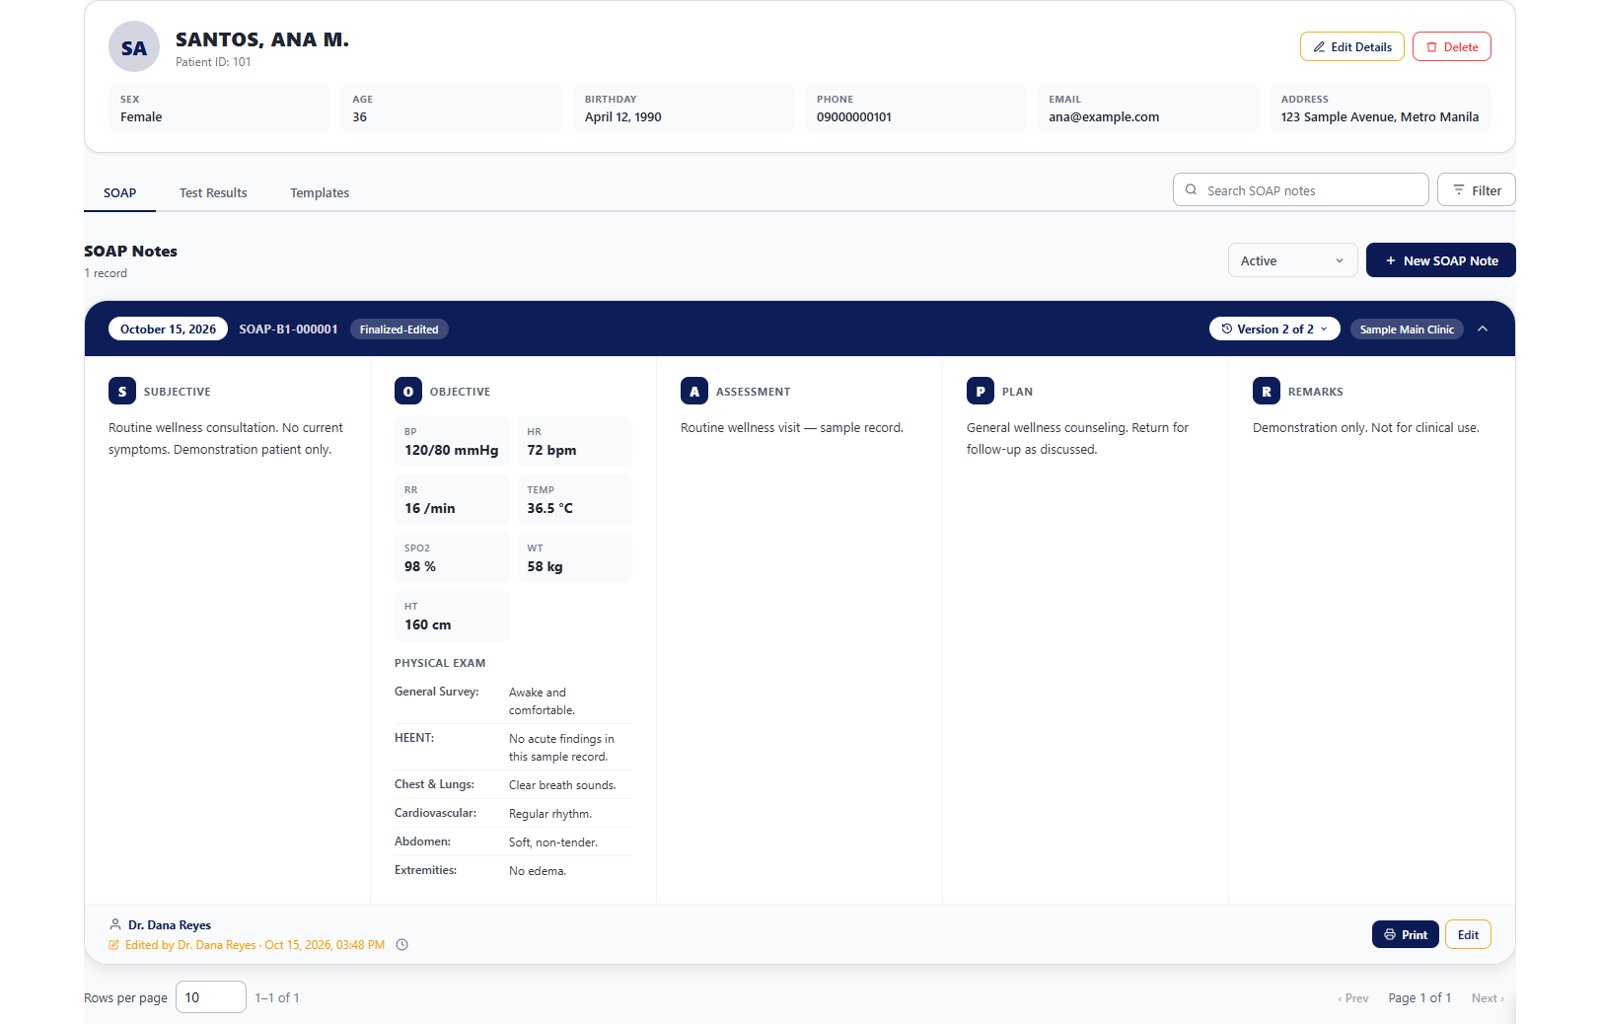
Task: Edit the SOAP note
Action: click(1468, 934)
